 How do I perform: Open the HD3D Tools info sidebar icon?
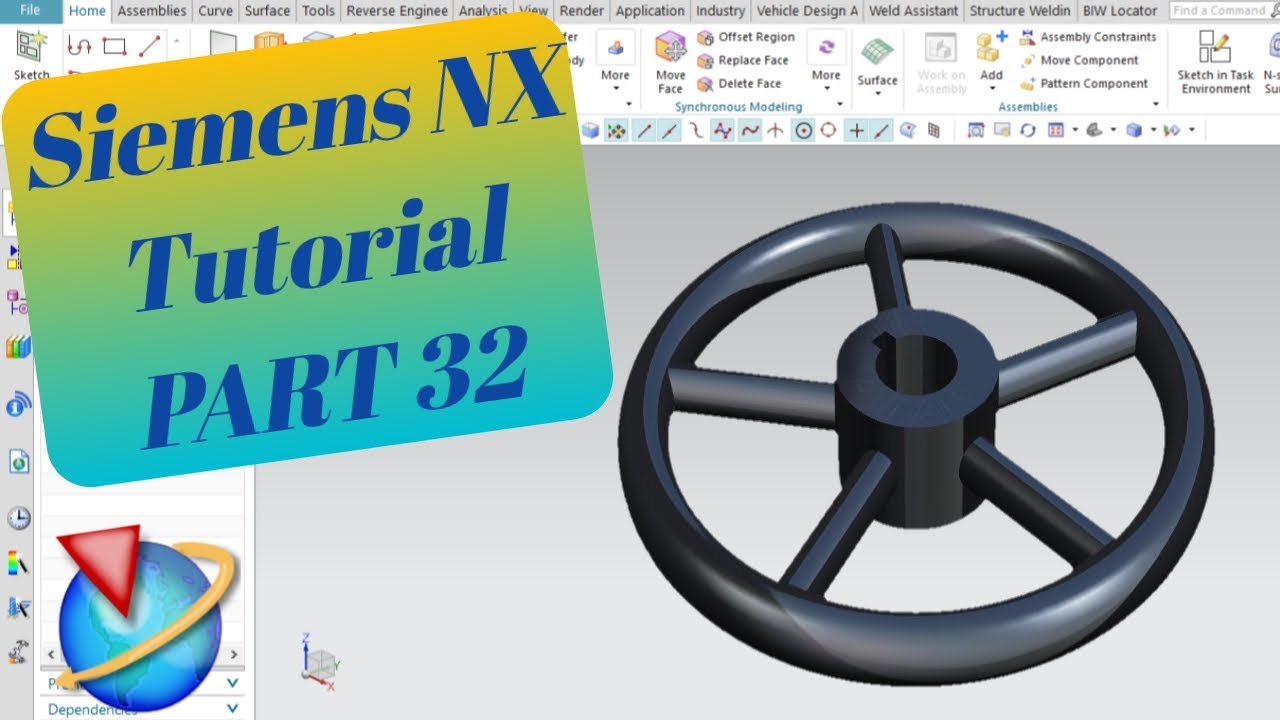[19, 405]
